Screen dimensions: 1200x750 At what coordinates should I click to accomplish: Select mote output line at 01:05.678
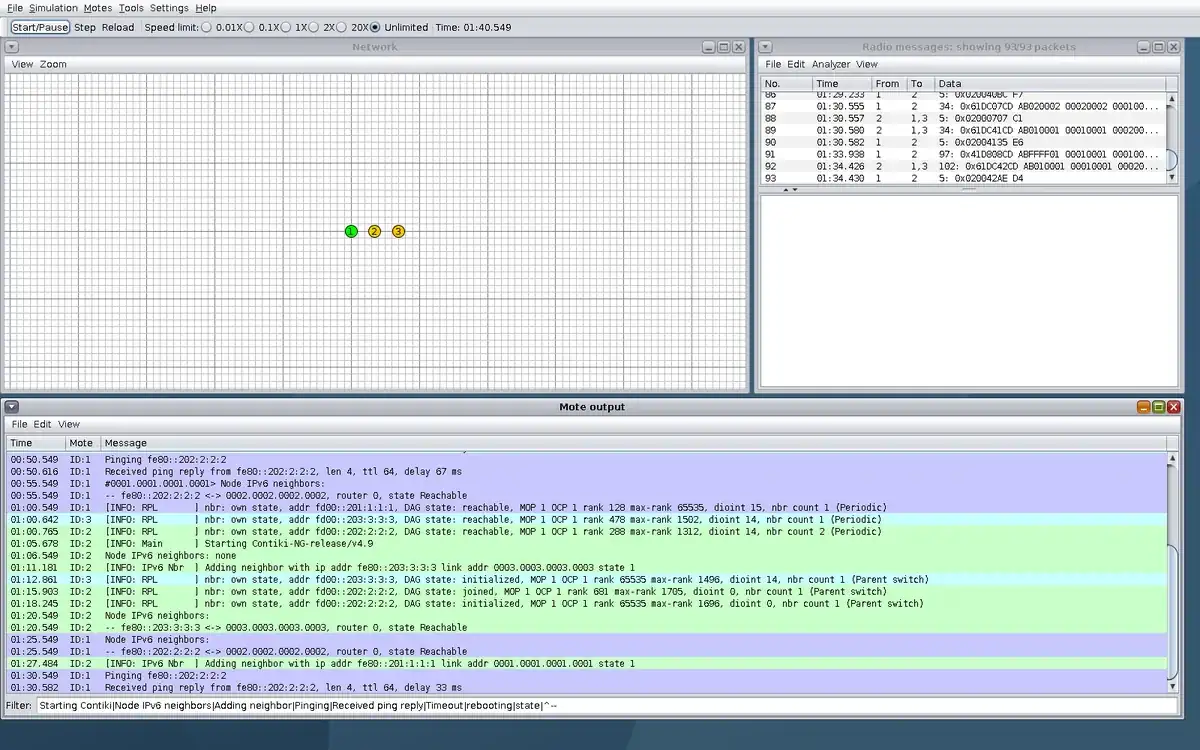pos(587,544)
